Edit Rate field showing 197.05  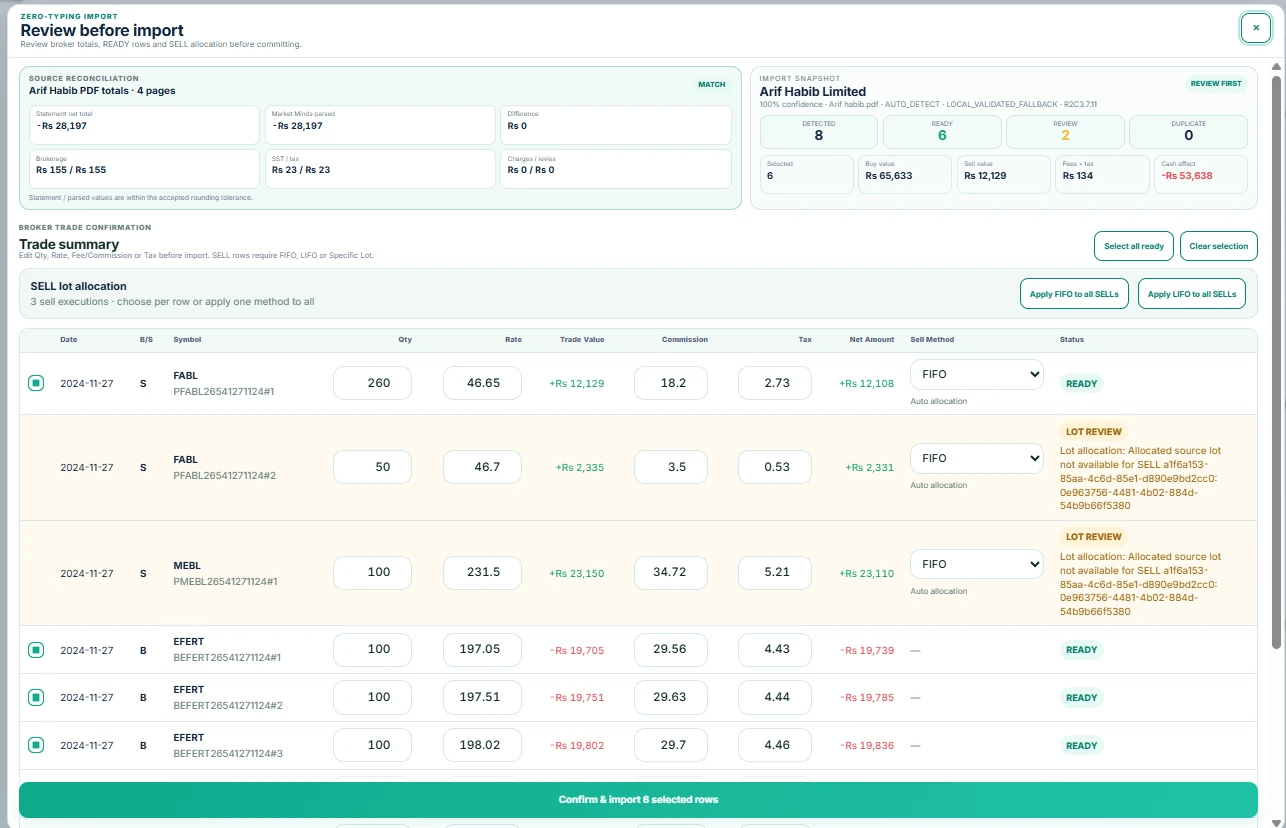click(482, 650)
